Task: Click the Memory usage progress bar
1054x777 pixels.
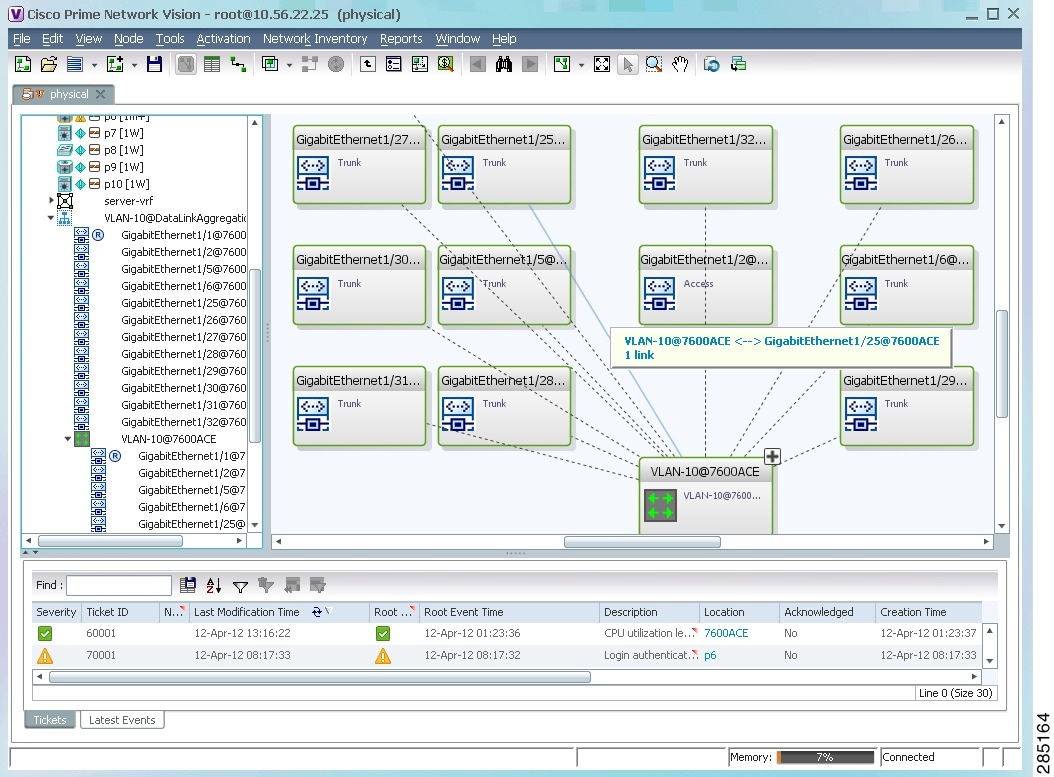Action: (x=825, y=758)
